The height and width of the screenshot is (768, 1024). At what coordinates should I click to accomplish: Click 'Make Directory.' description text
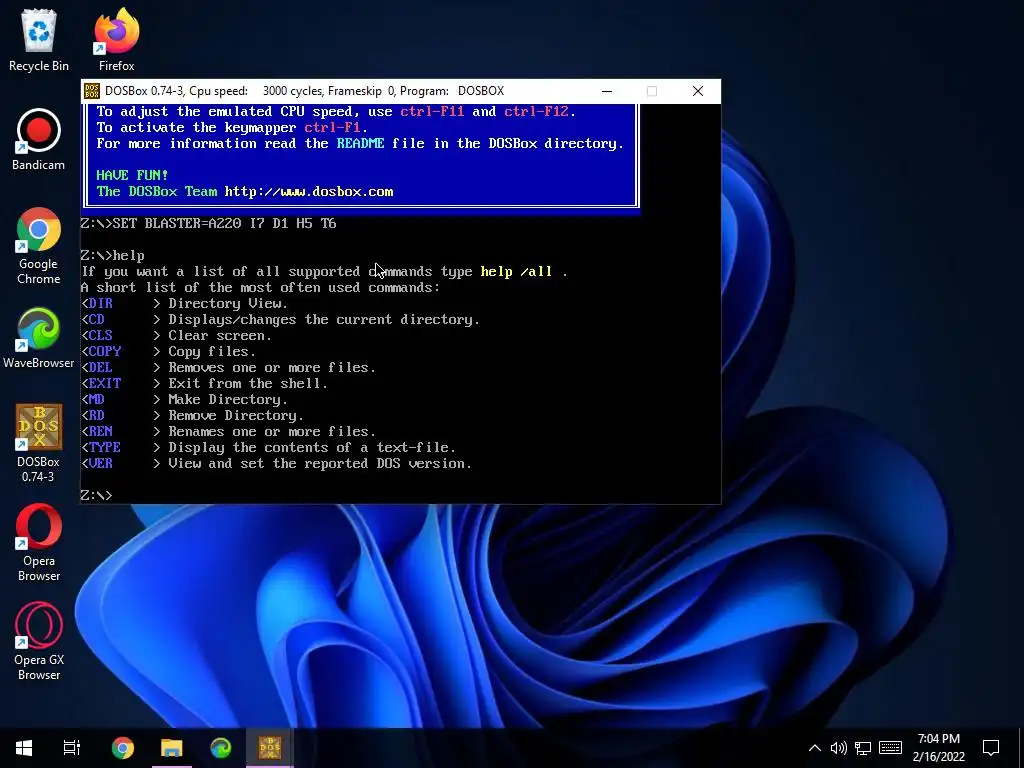[228, 399]
